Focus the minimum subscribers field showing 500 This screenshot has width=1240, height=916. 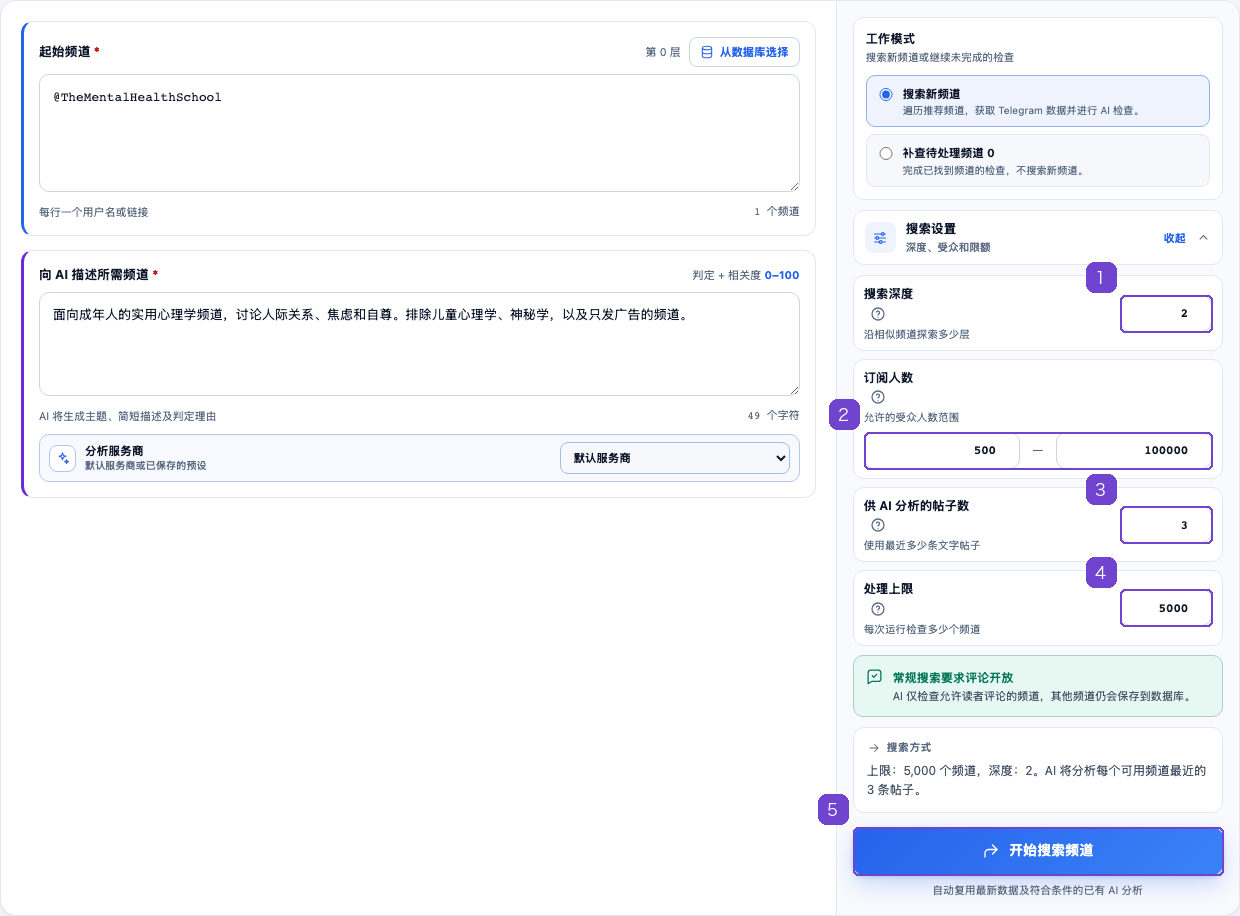pos(942,450)
